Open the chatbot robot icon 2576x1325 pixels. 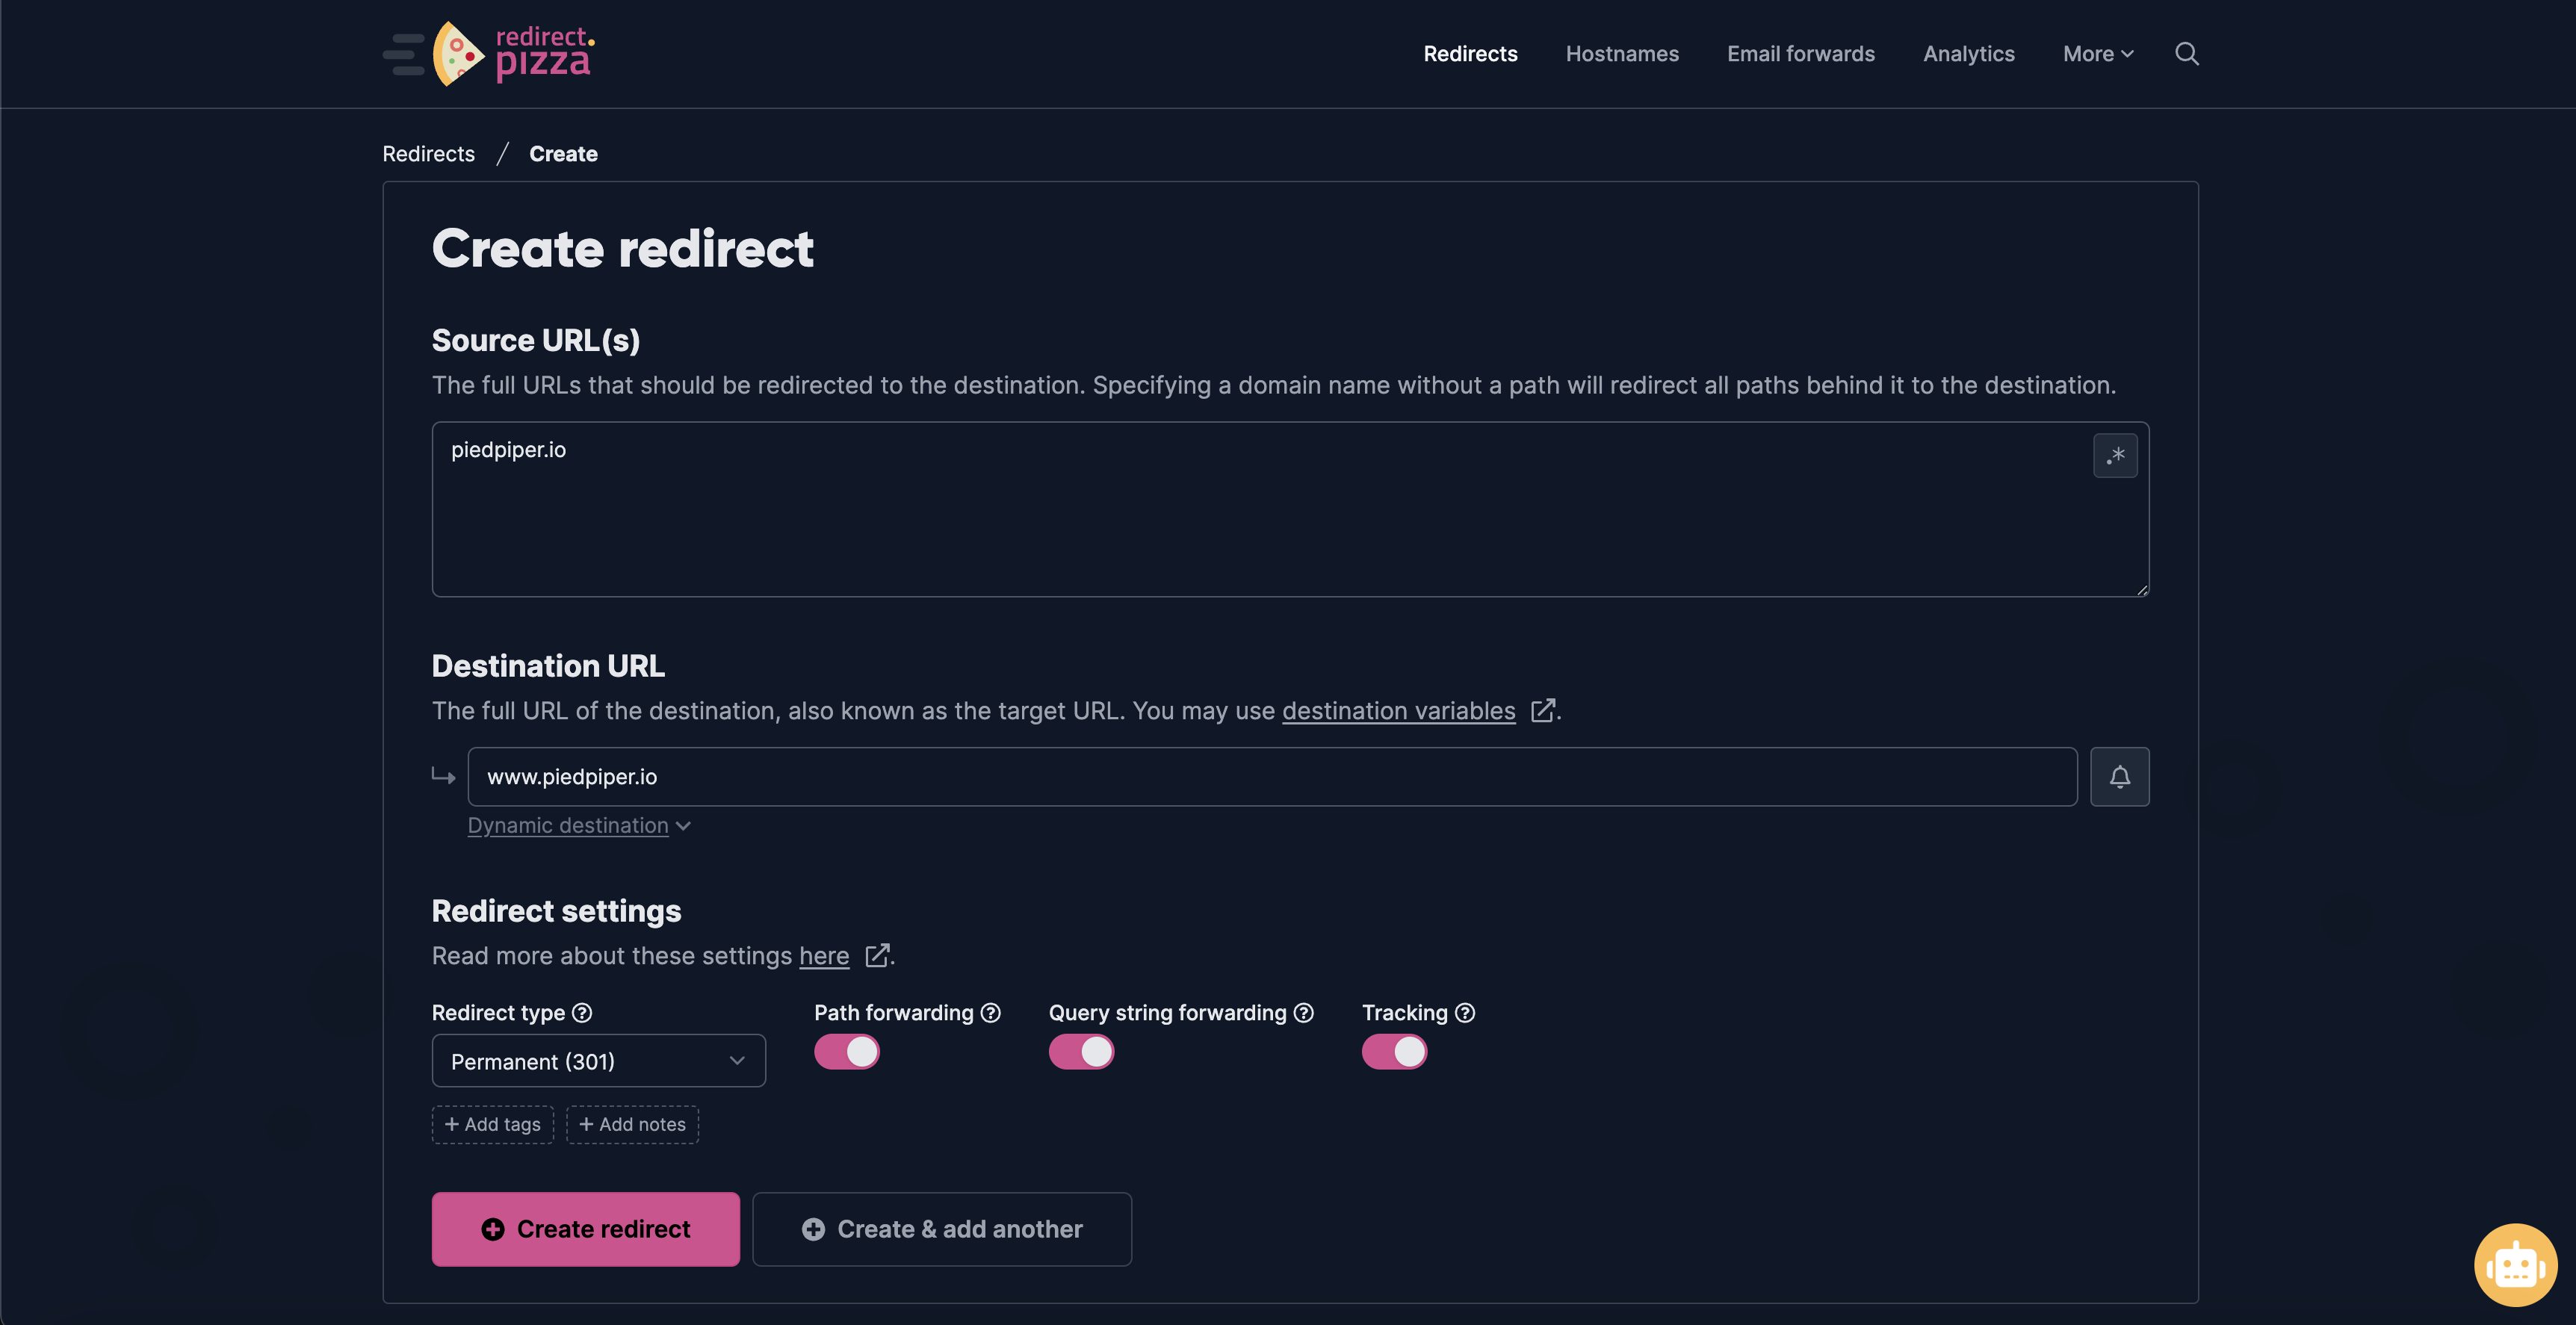[x=2515, y=1265]
